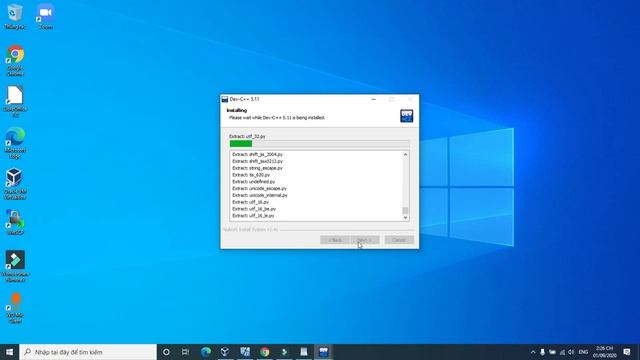
Task: Click the volume tray icon
Action: (571, 352)
